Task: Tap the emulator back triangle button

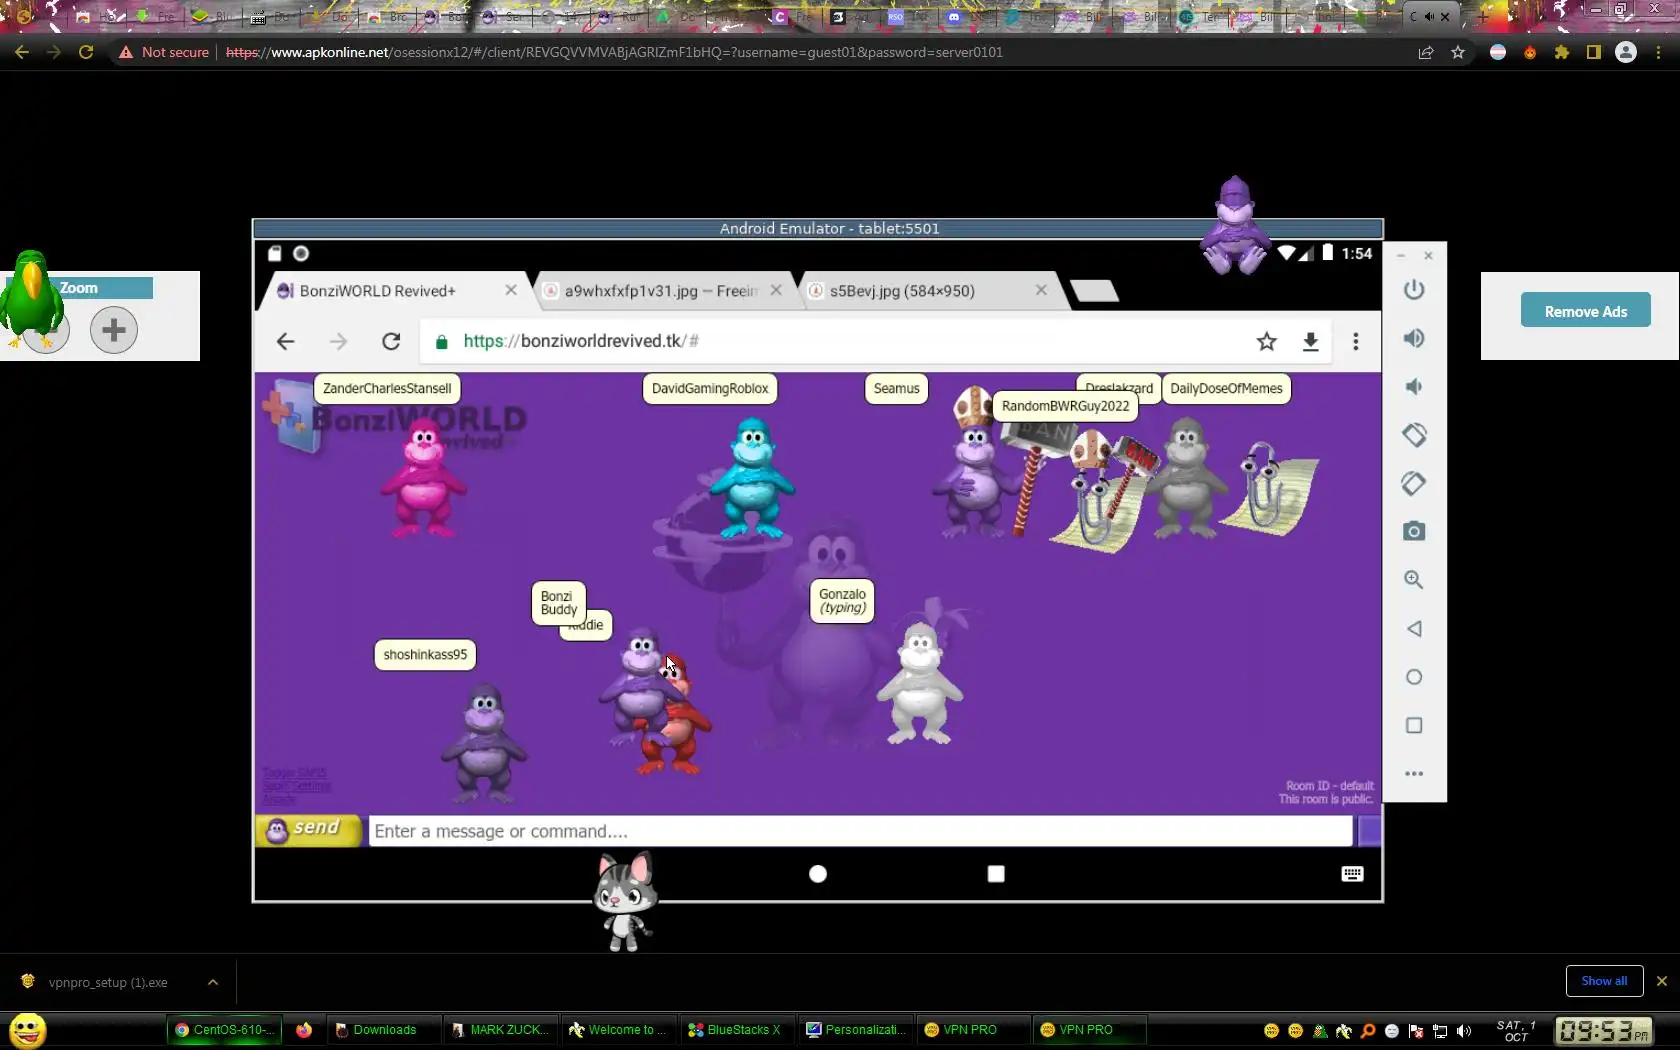Action: pyautogui.click(x=1414, y=629)
